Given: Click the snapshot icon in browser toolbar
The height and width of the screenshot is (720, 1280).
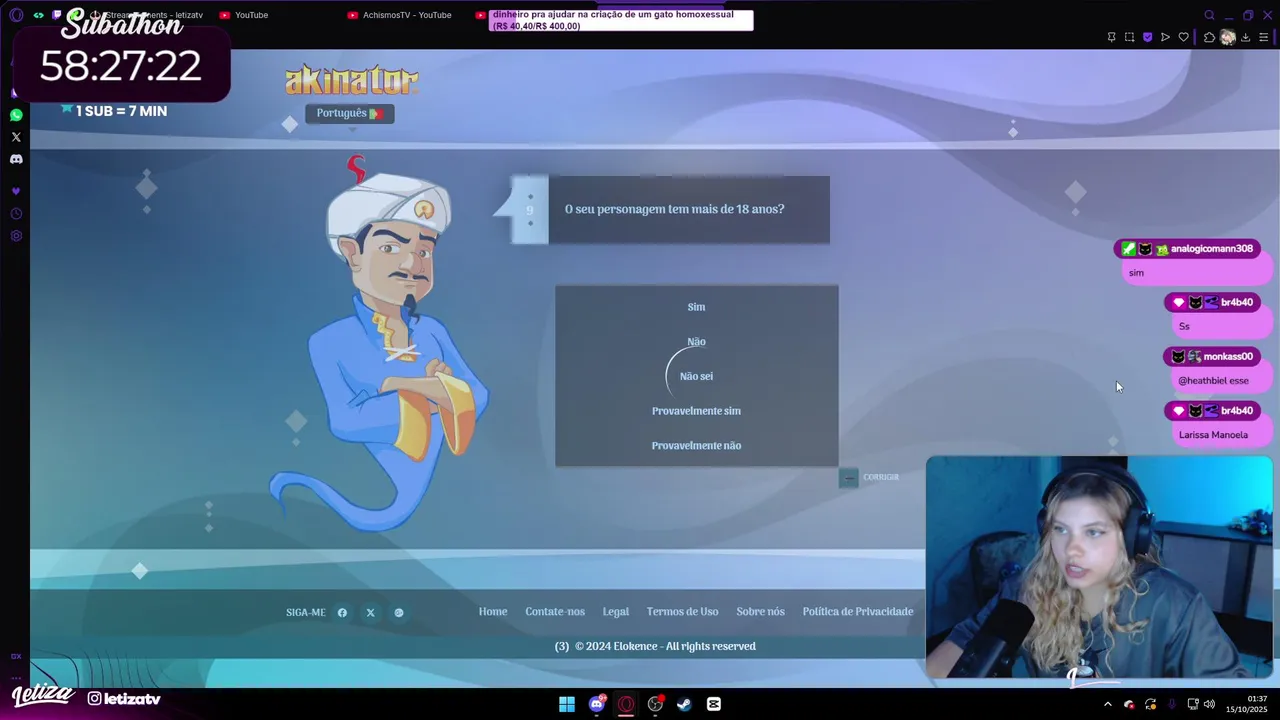Looking at the screenshot, I should (x=1129, y=37).
